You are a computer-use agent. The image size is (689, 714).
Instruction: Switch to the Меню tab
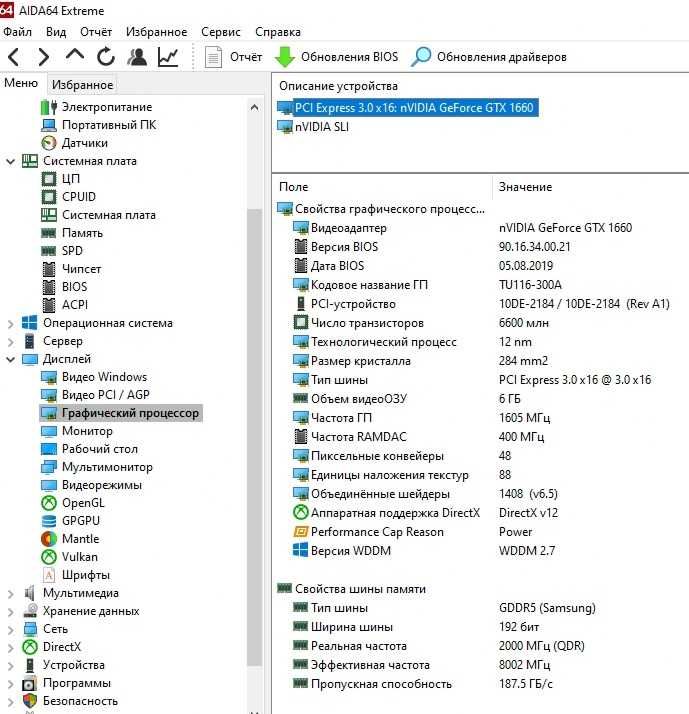(x=21, y=83)
